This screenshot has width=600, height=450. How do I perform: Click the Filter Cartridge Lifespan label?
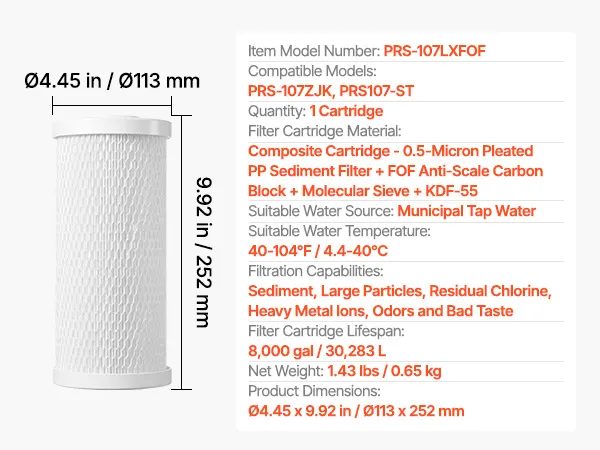[326, 331]
